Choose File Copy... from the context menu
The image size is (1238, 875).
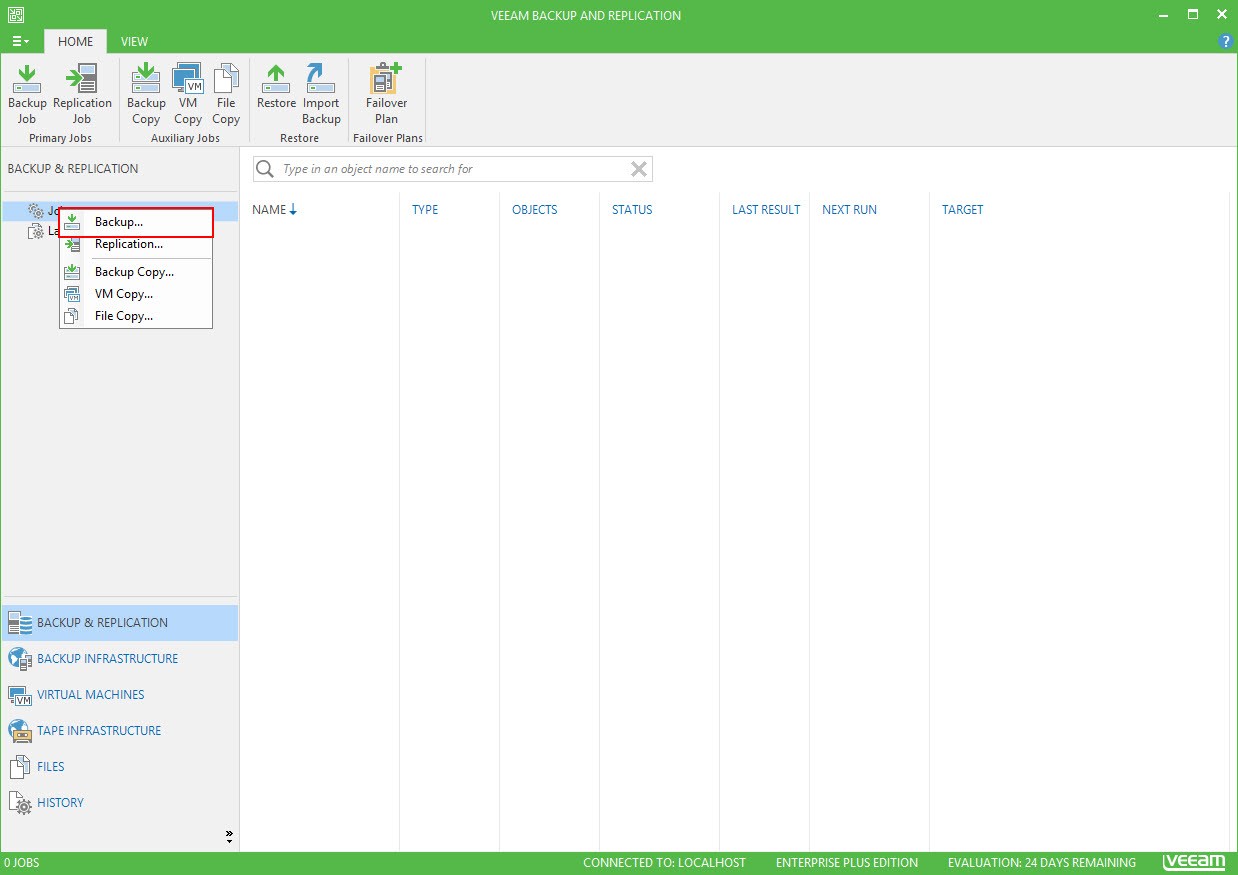136,316
